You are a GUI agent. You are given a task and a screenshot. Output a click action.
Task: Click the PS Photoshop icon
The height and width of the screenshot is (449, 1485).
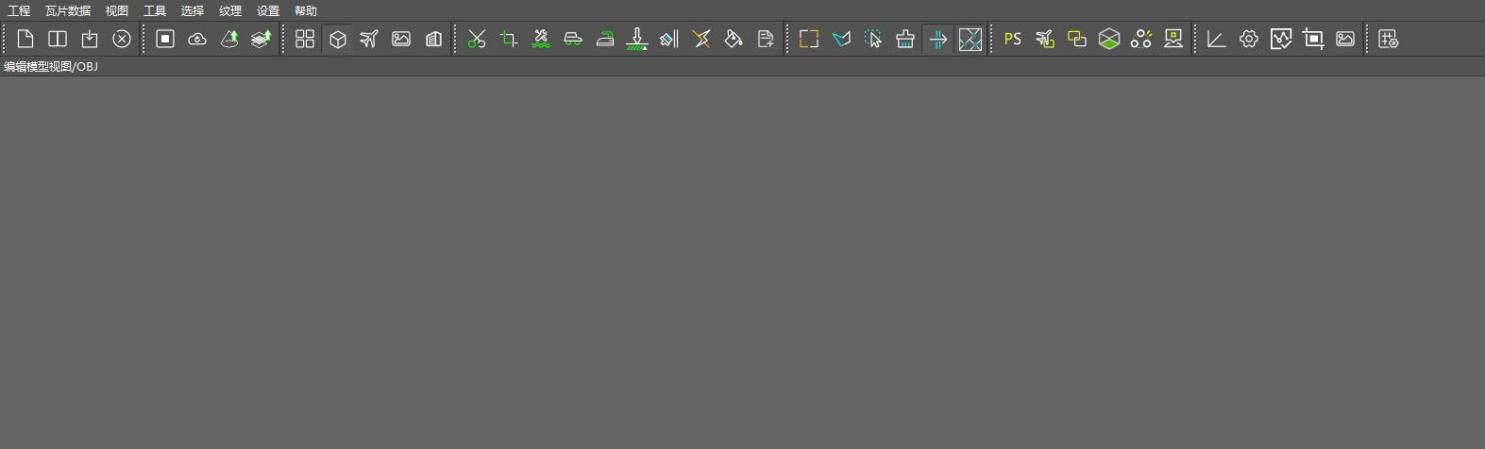(x=1013, y=39)
